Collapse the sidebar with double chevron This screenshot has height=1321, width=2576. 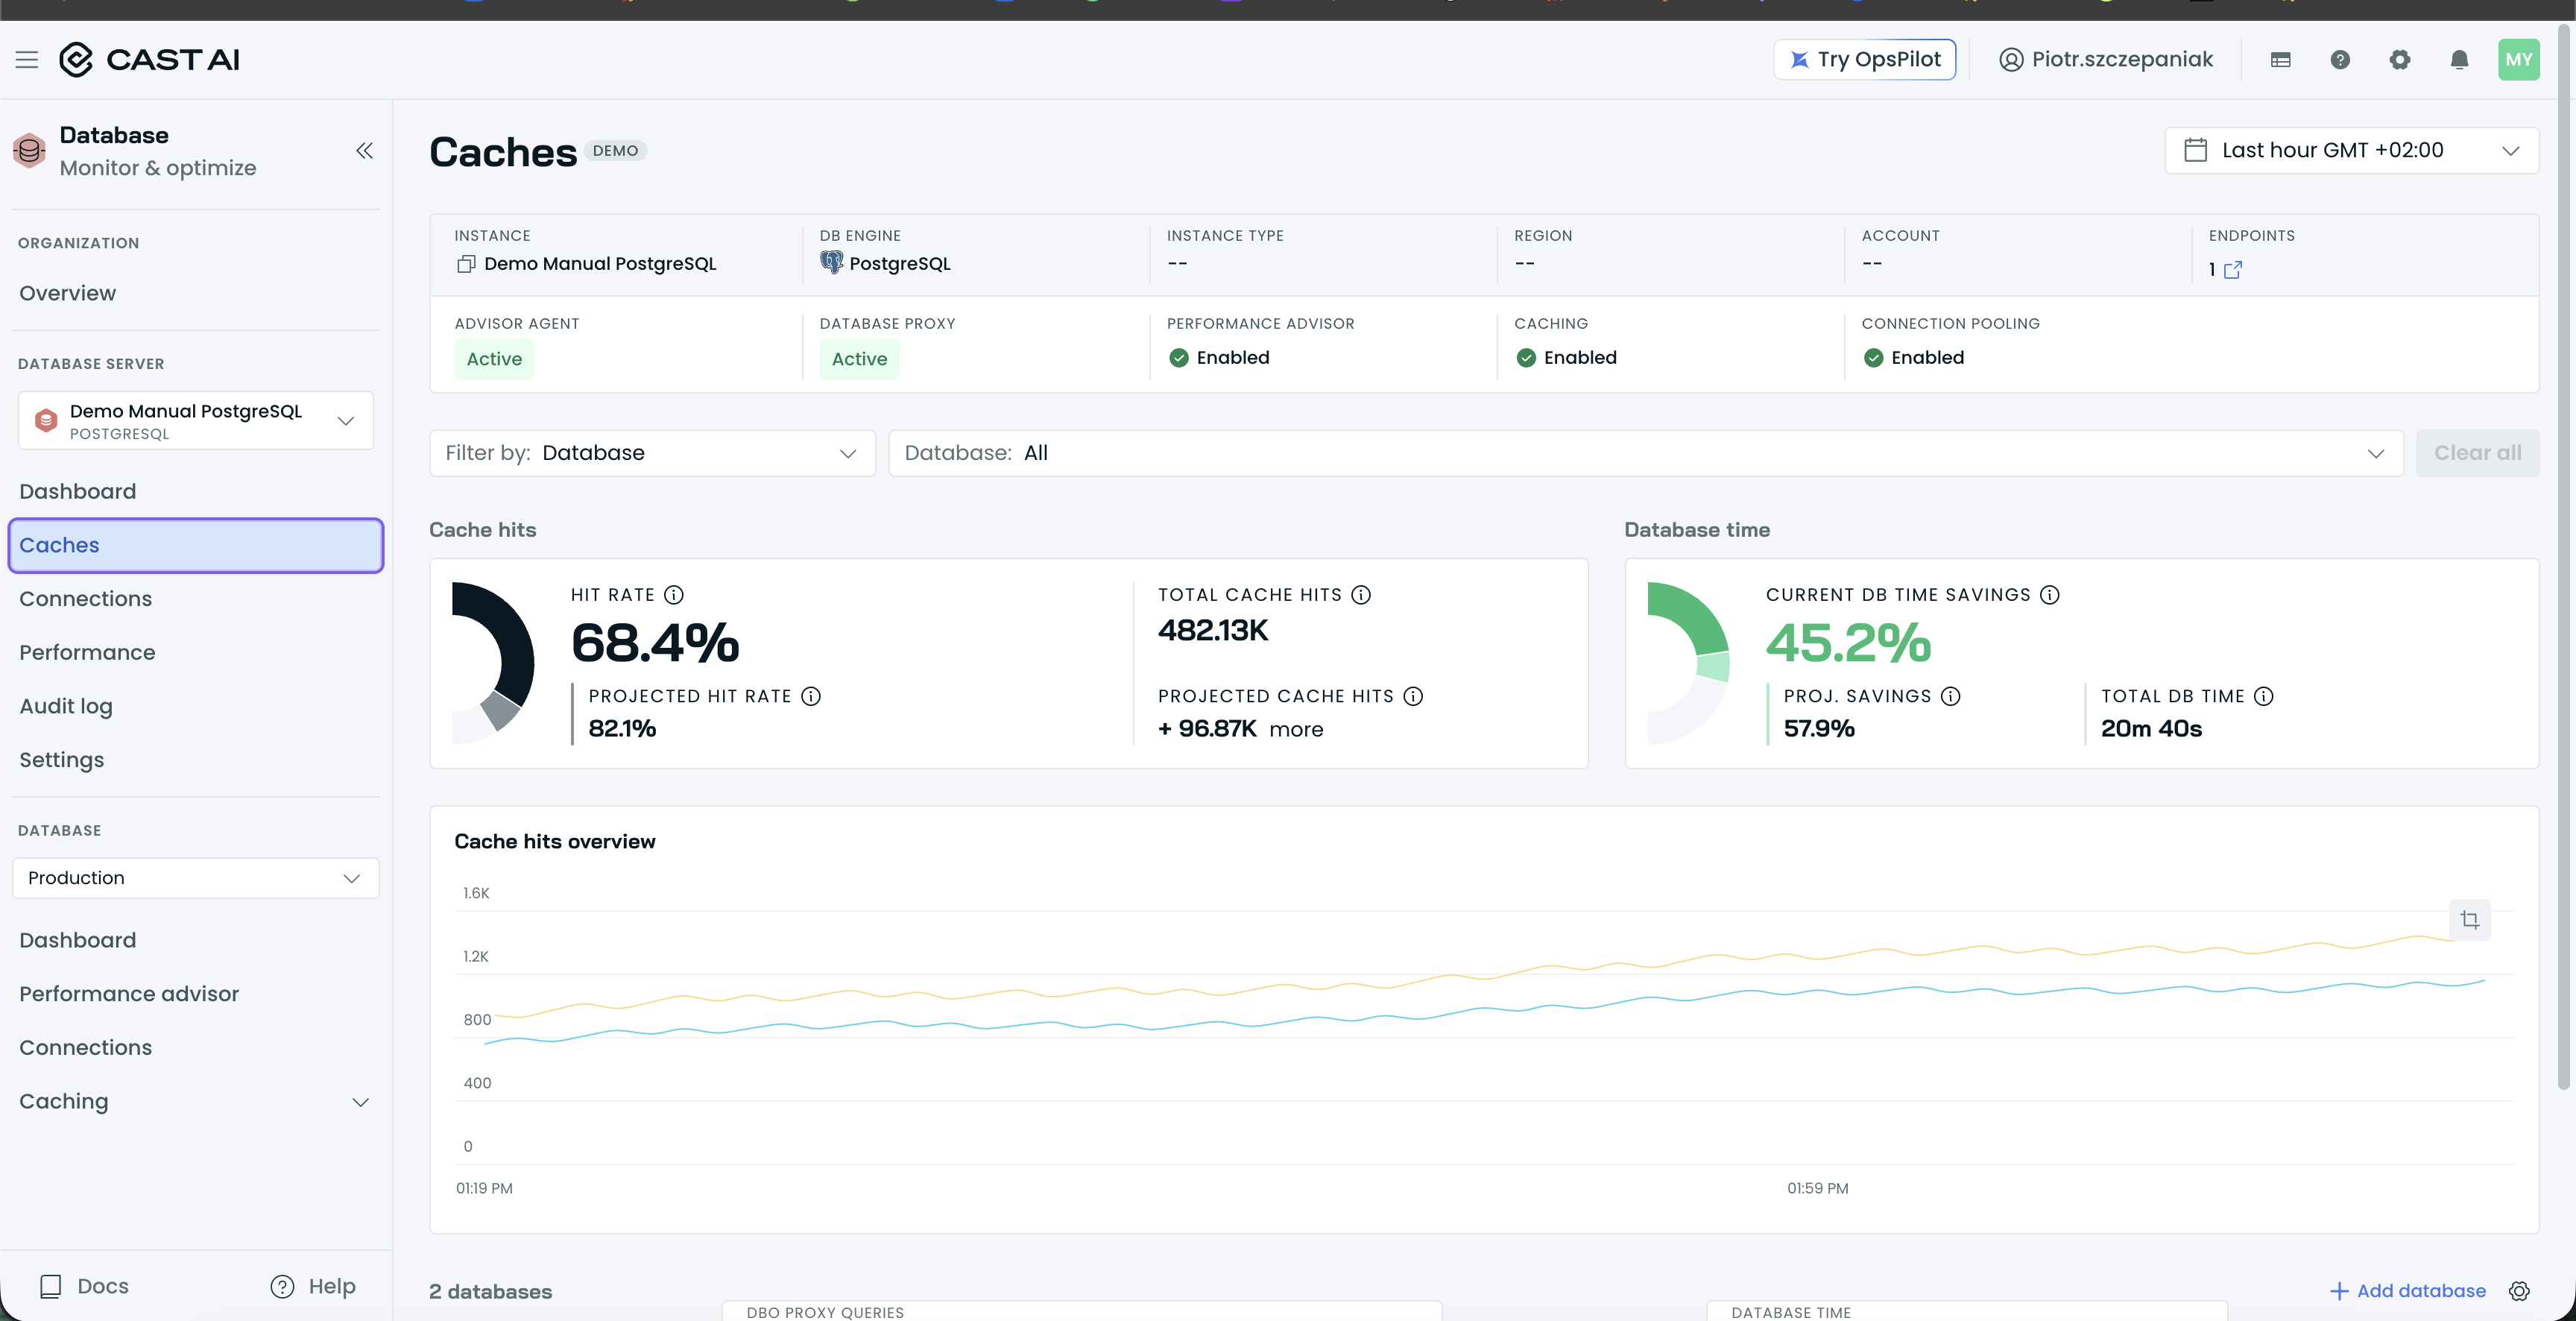coord(364,151)
